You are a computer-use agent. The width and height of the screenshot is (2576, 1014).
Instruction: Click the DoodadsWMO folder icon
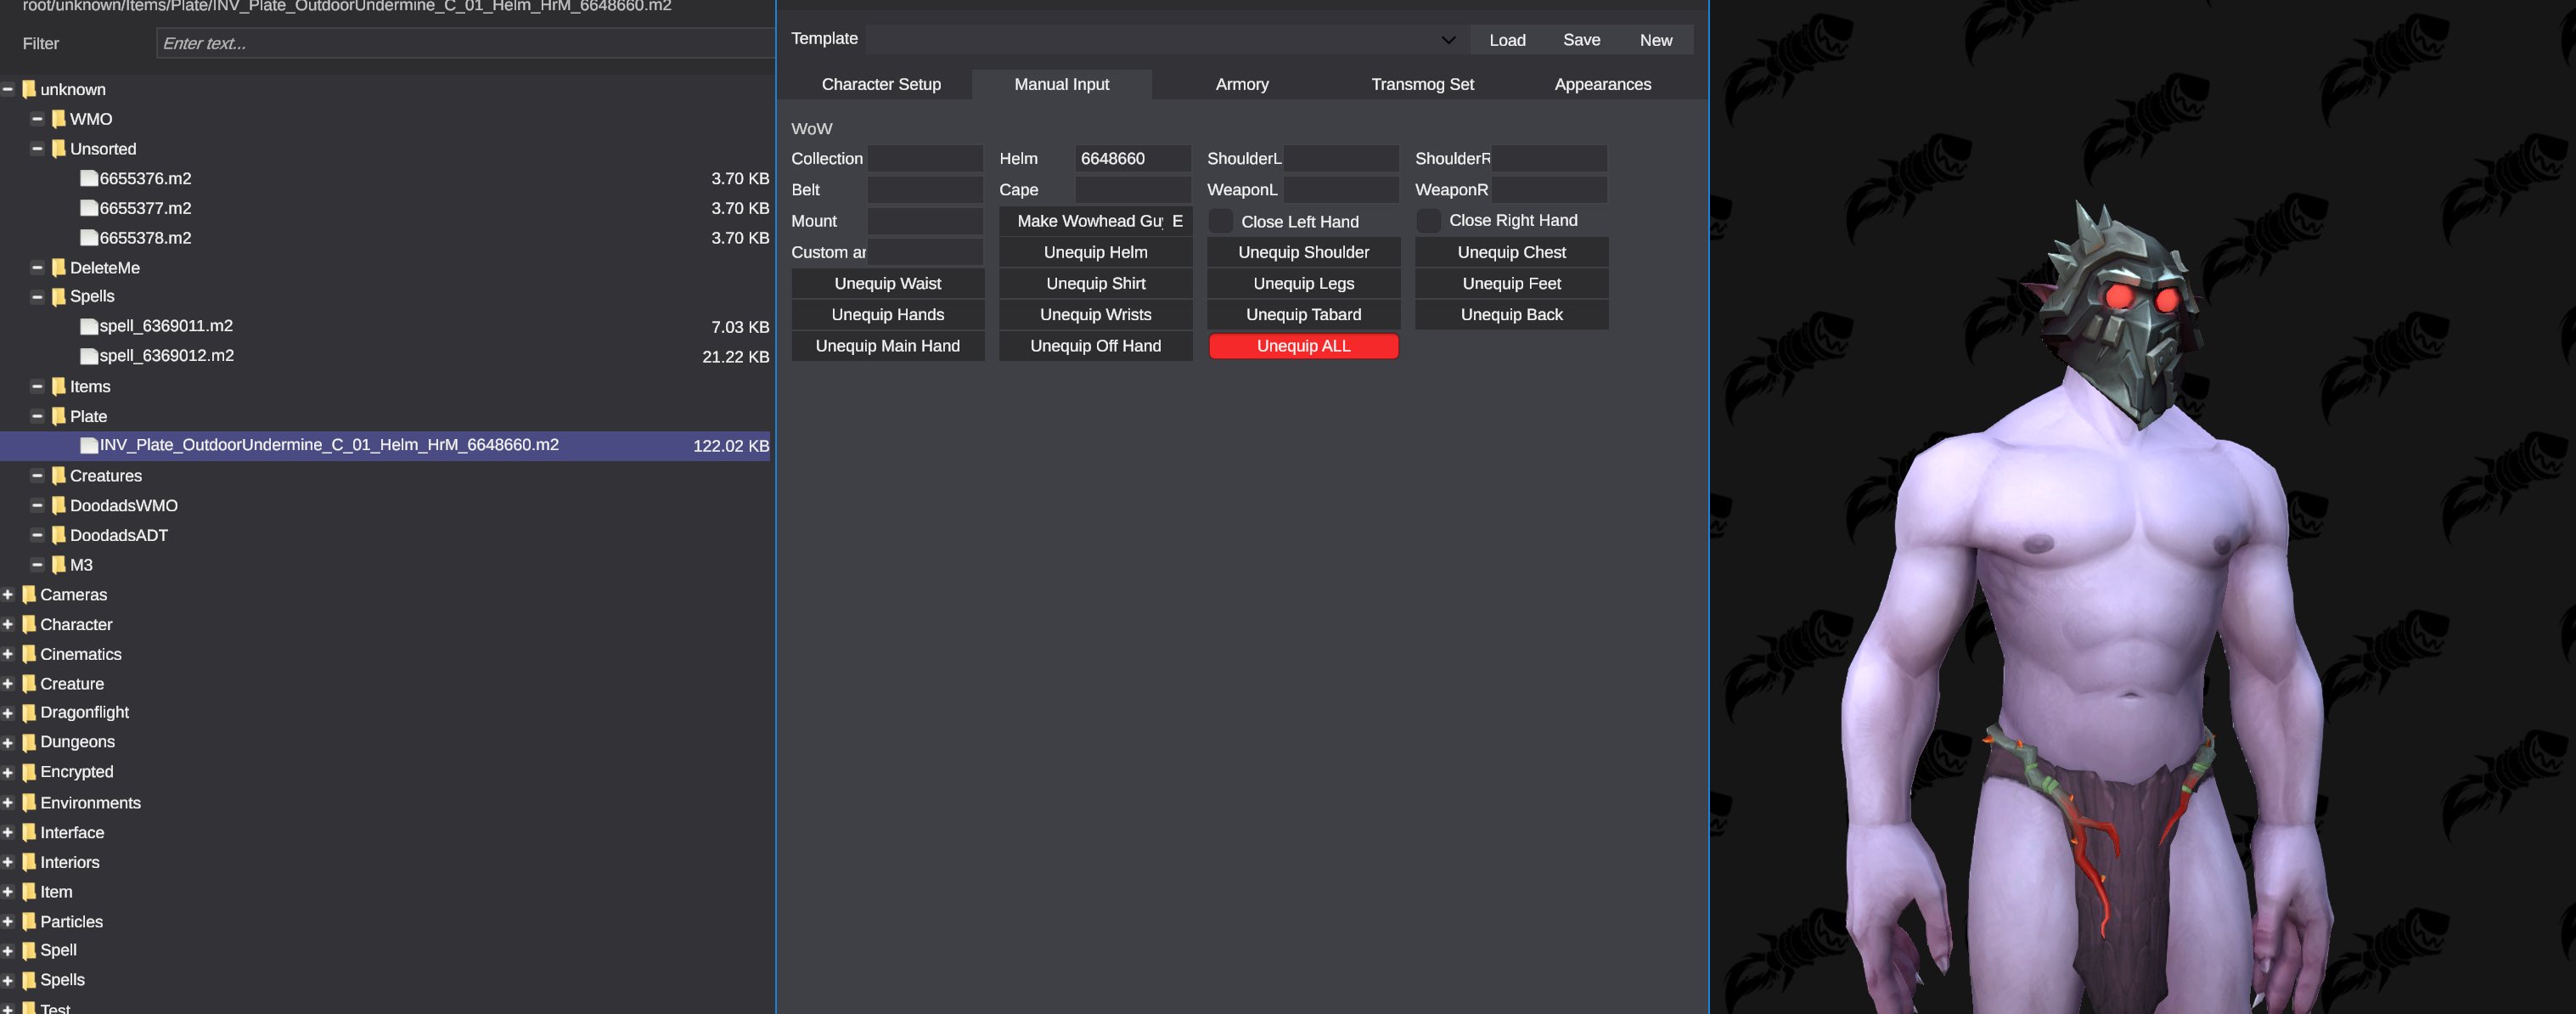[59, 506]
